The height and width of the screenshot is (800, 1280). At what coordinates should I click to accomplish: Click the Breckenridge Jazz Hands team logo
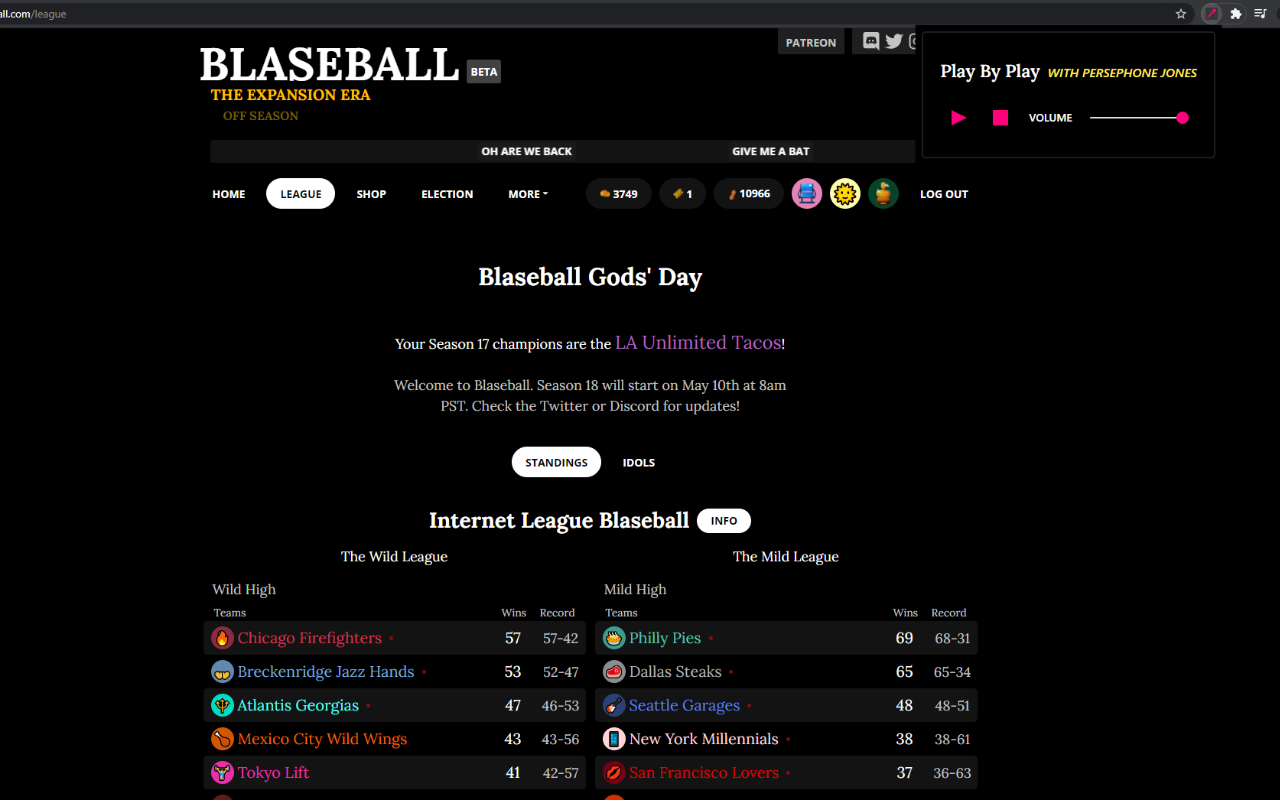(x=222, y=672)
